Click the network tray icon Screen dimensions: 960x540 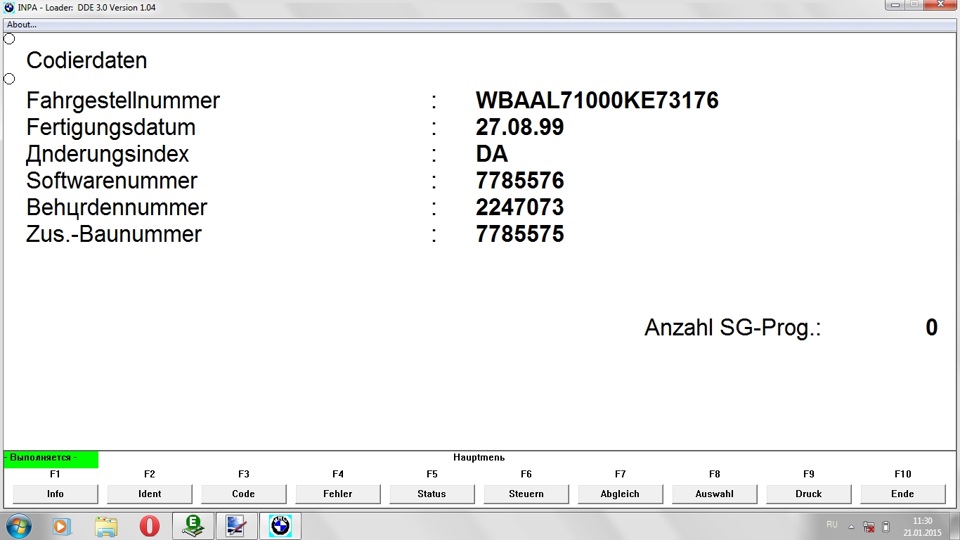click(869, 527)
